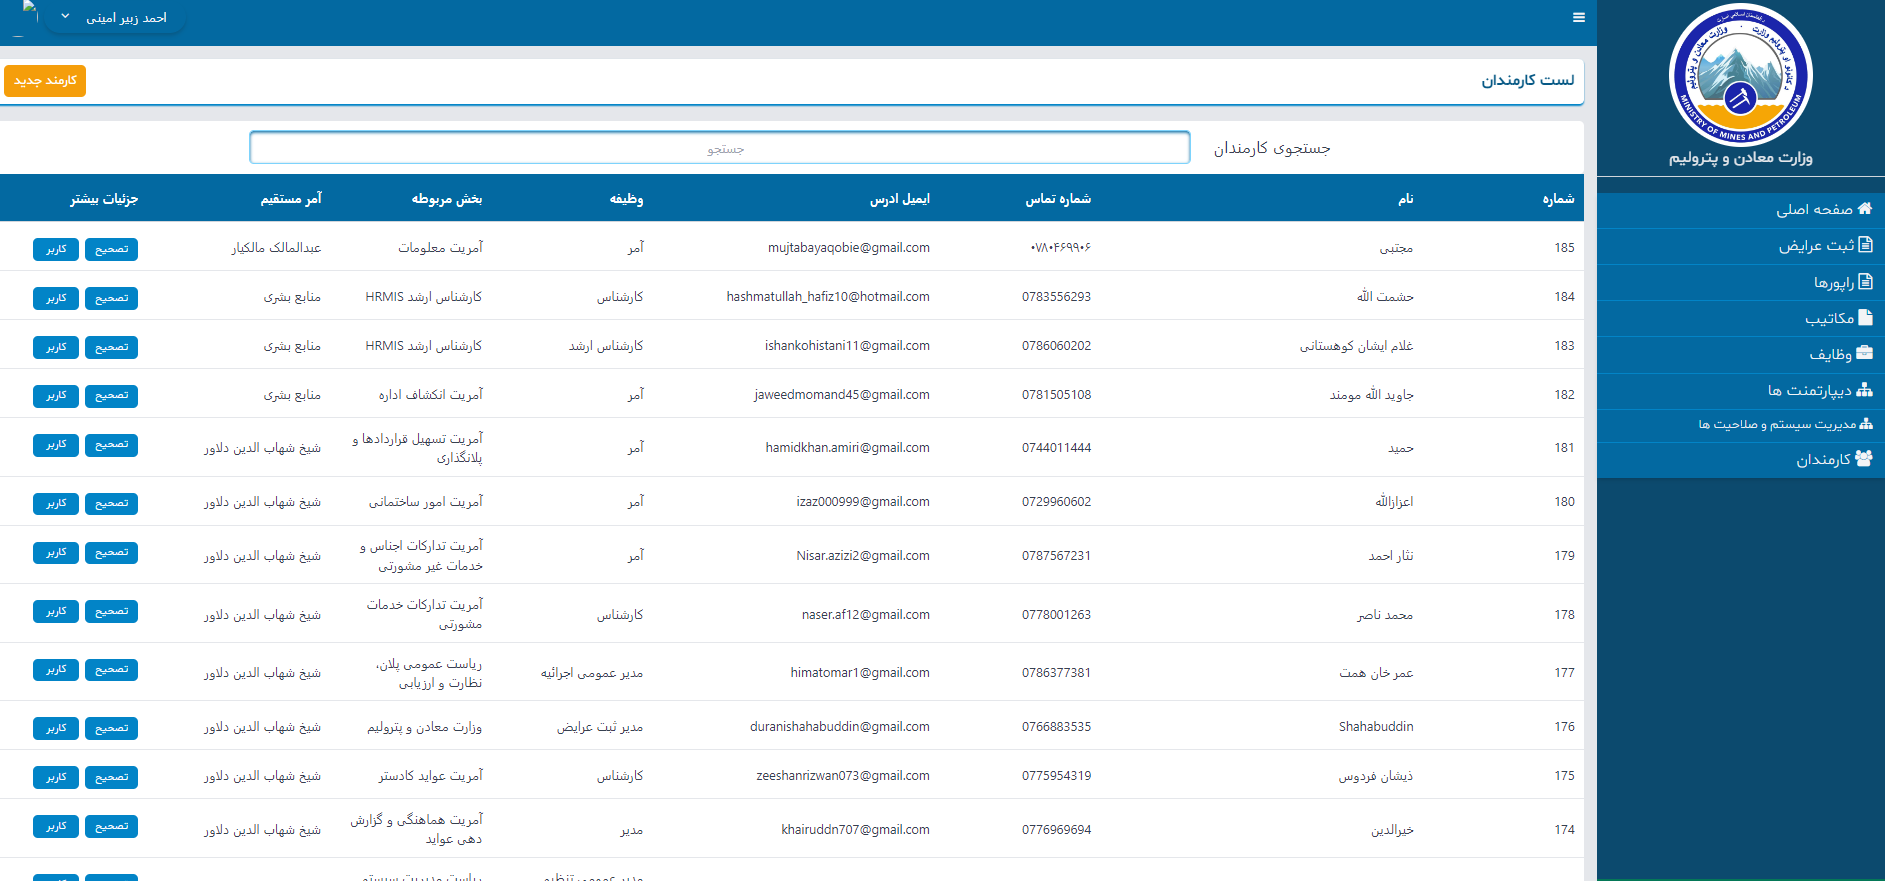Click the users icon beside کارمندان
The image size is (1885, 881).
click(1864, 458)
